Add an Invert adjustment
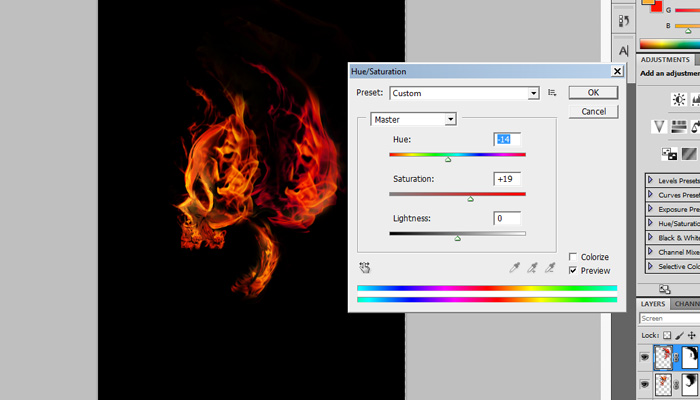Image resolution: width=700 pixels, height=400 pixels. click(x=669, y=154)
